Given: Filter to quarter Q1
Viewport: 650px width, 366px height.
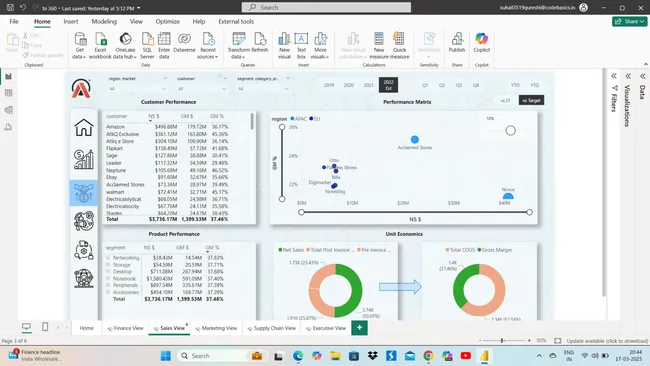Looking at the screenshot, I should point(425,85).
